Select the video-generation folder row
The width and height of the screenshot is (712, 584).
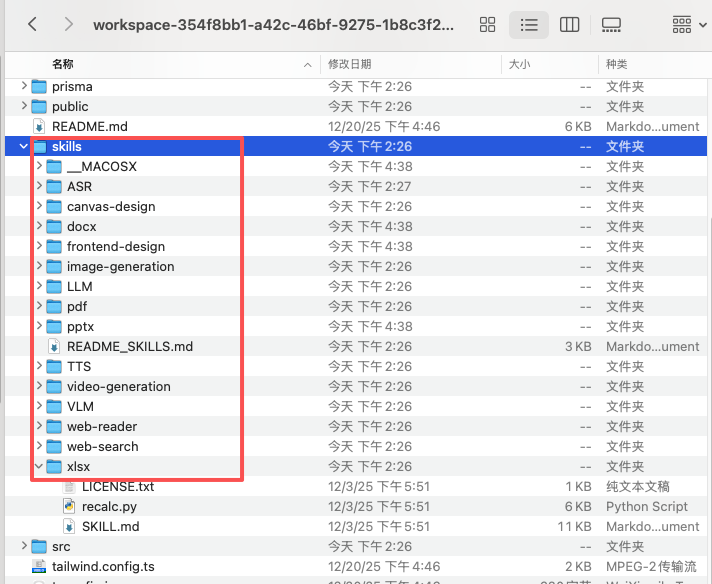pos(118,386)
